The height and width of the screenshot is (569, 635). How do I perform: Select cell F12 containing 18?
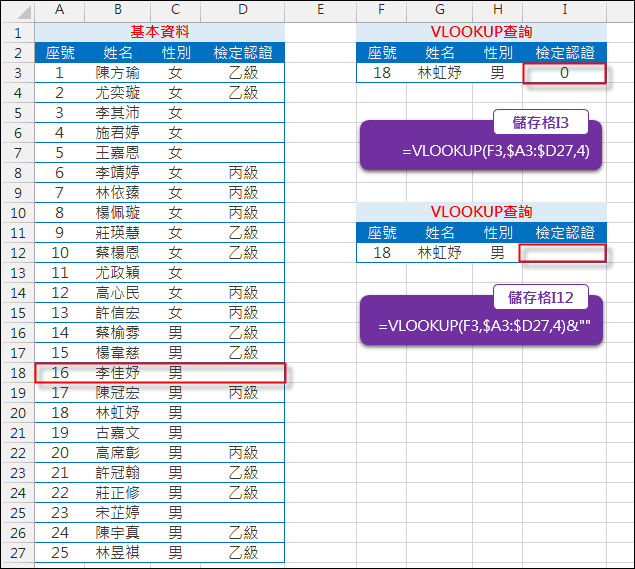point(381,253)
